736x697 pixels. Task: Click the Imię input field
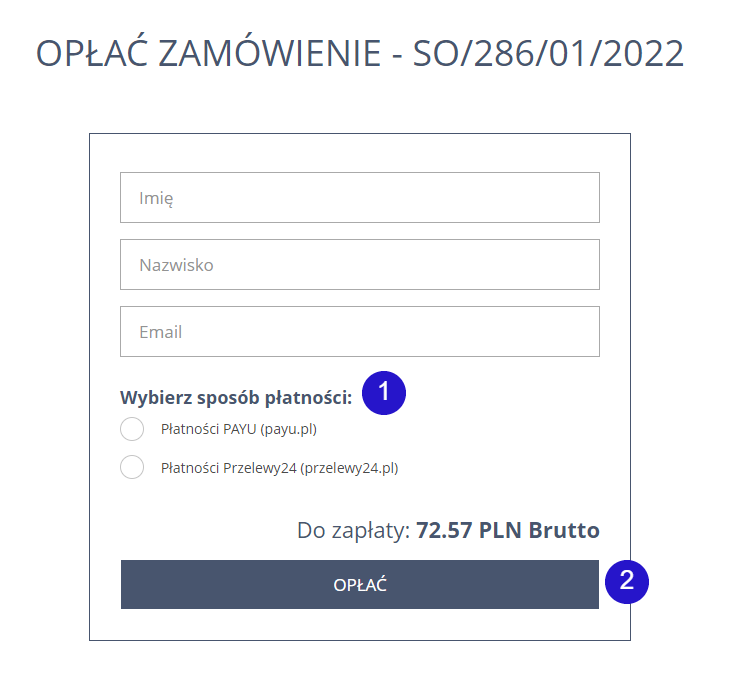point(359,198)
